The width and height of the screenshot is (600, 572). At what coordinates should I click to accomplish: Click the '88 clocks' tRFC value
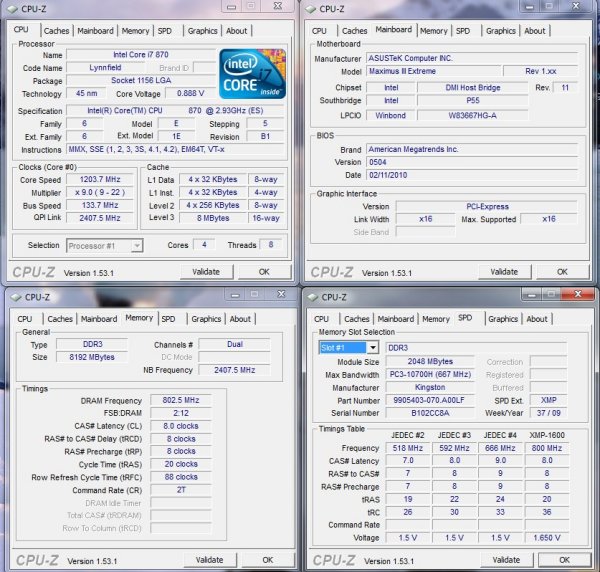(181, 477)
